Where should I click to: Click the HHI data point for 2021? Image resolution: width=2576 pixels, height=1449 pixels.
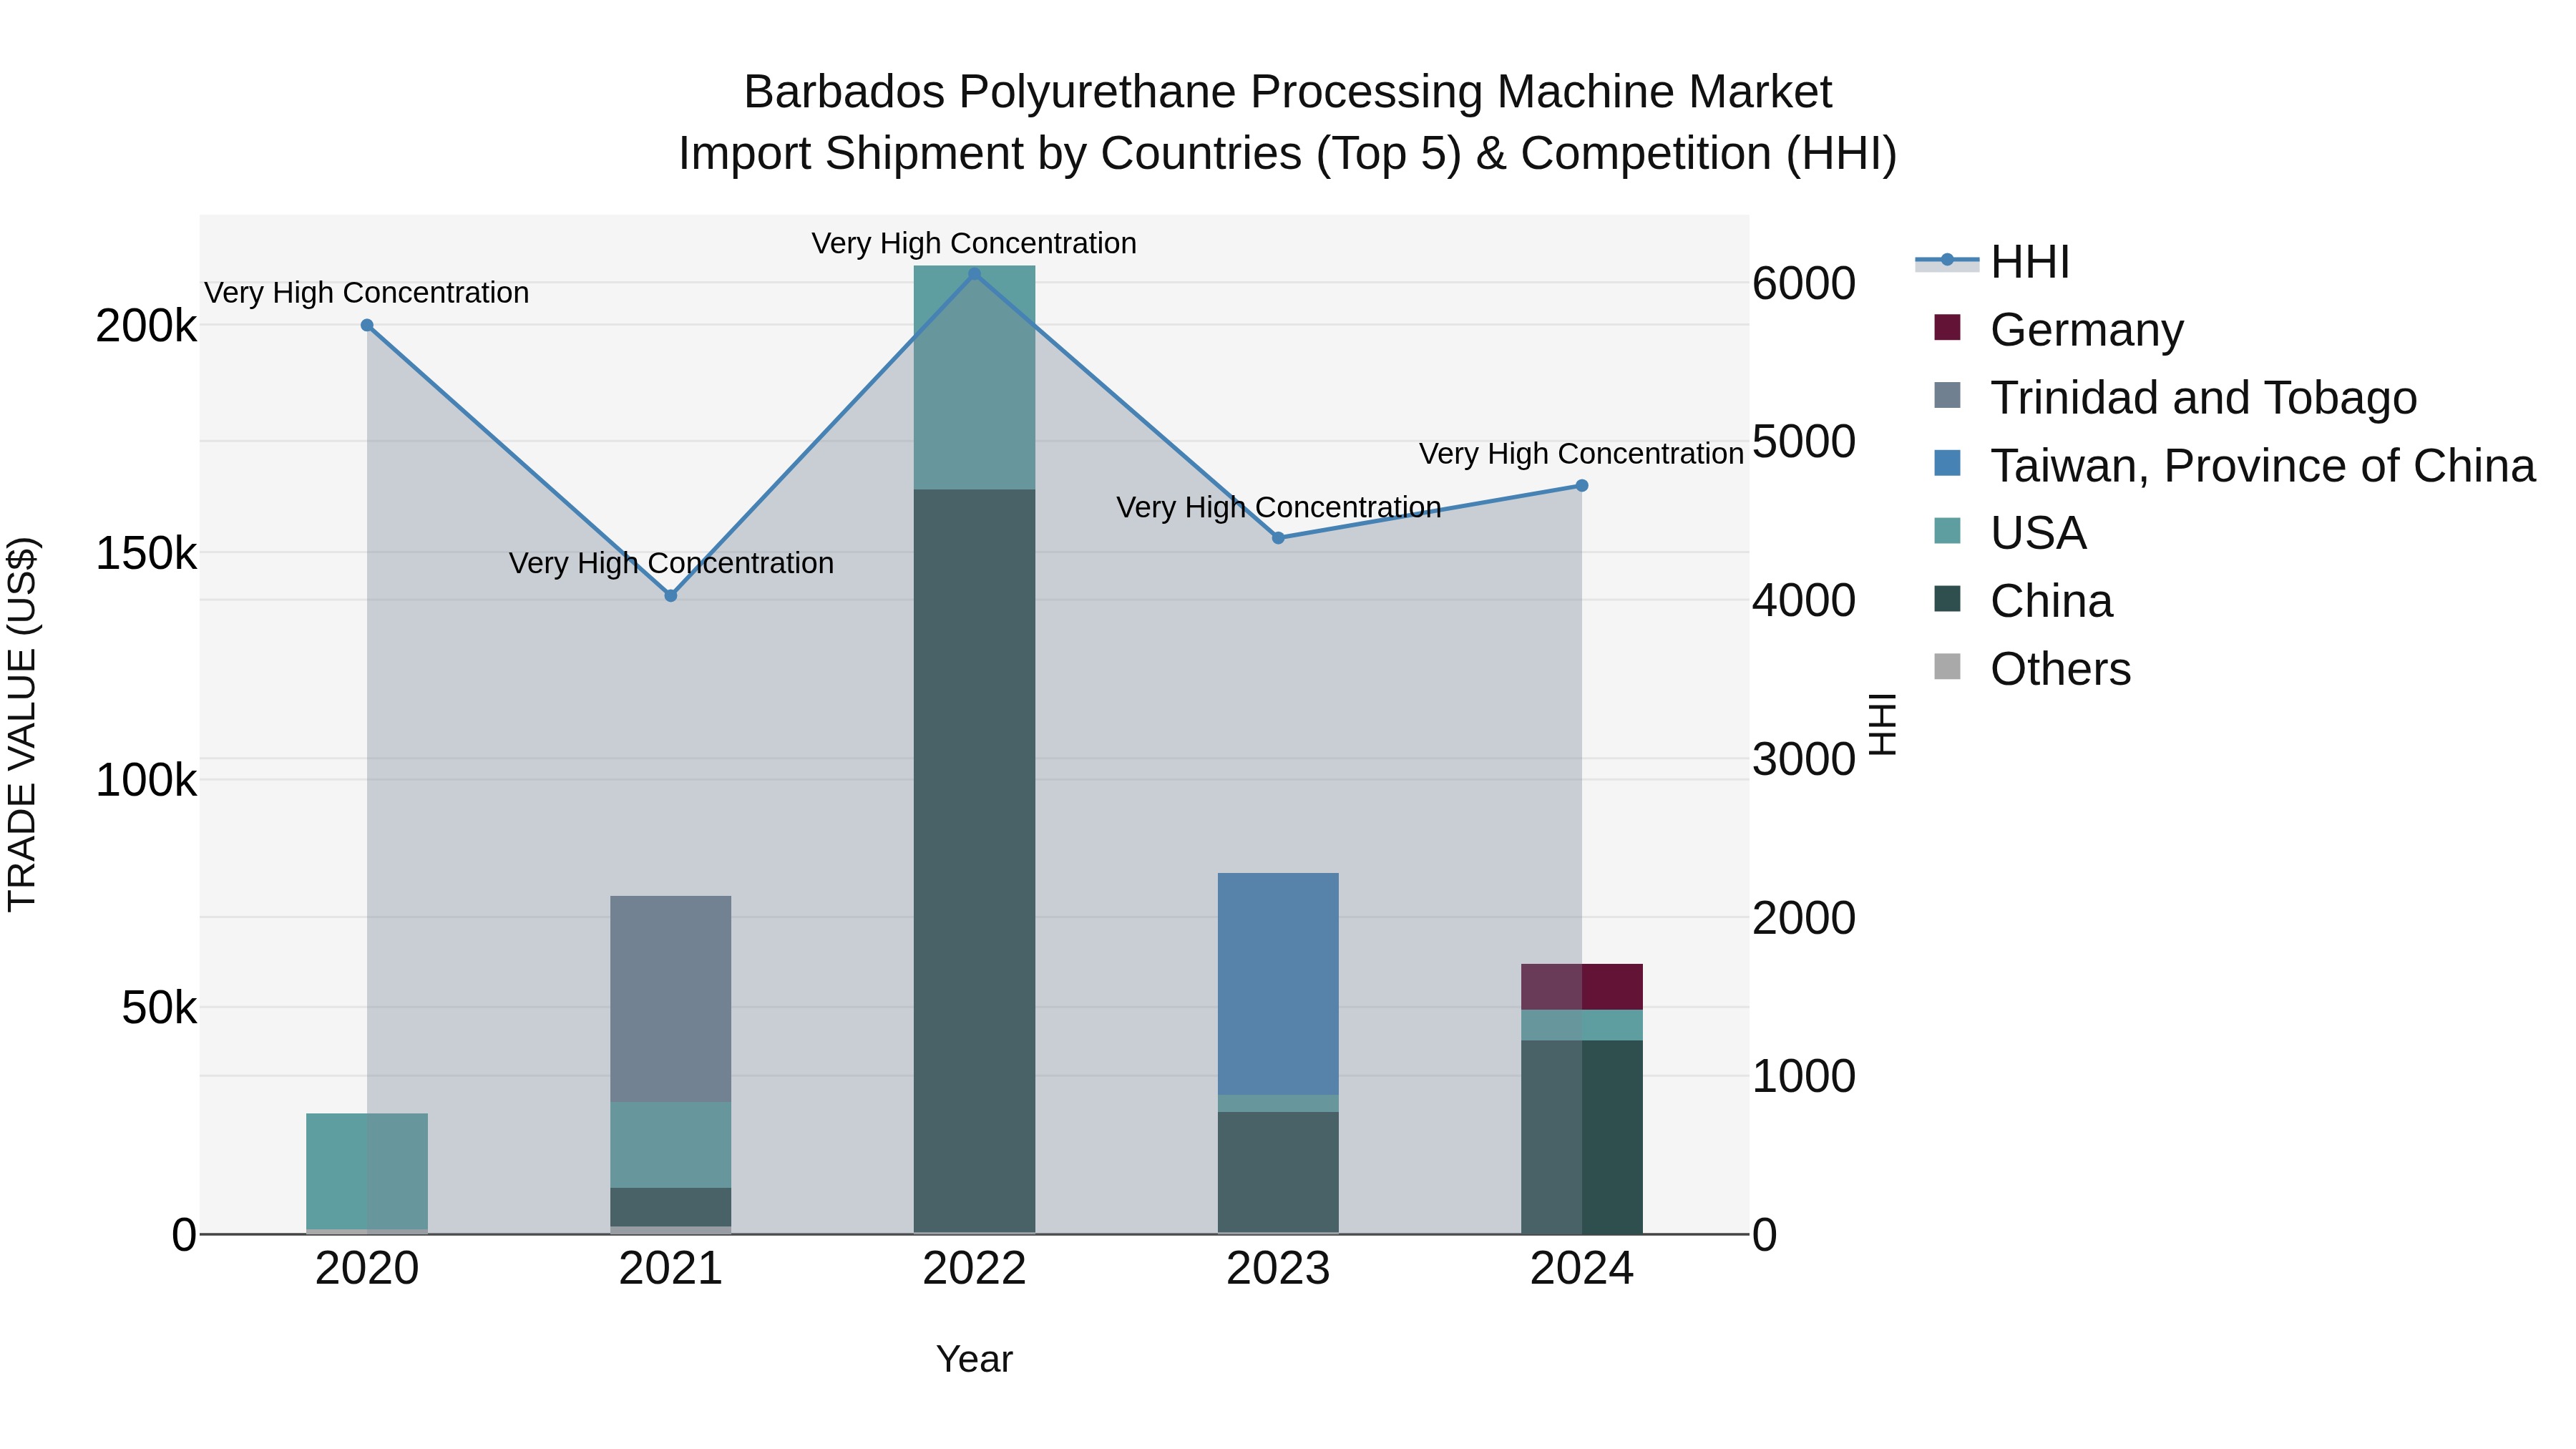671,596
